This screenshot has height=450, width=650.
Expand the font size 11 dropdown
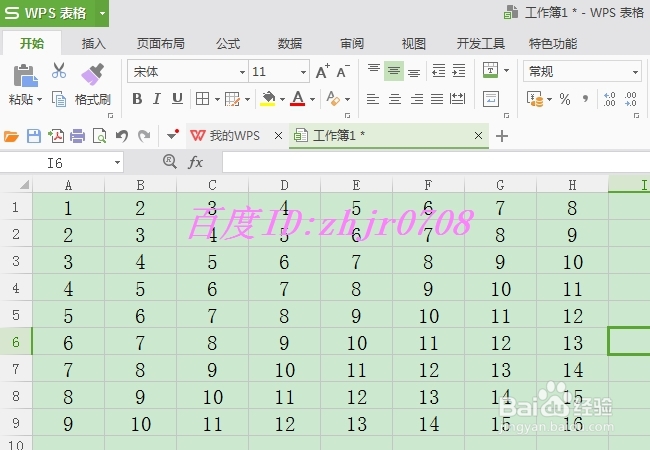coord(303,72)
